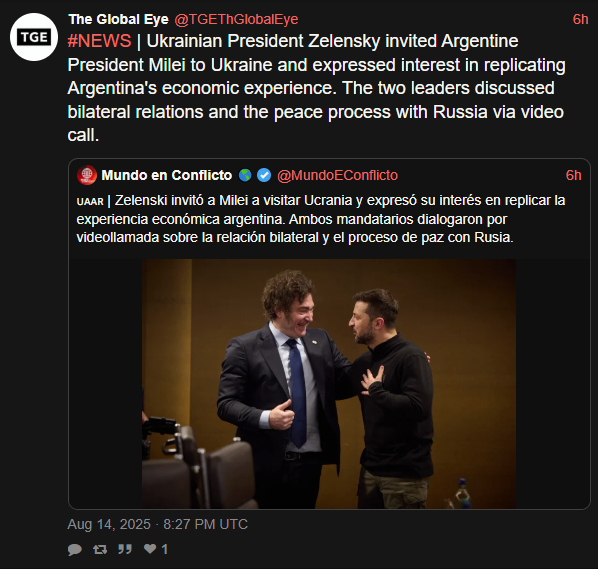The width and height of the screenshot is (598, 569).
Task: Like the tweet with heart icon
Action: tap(150, 549)
